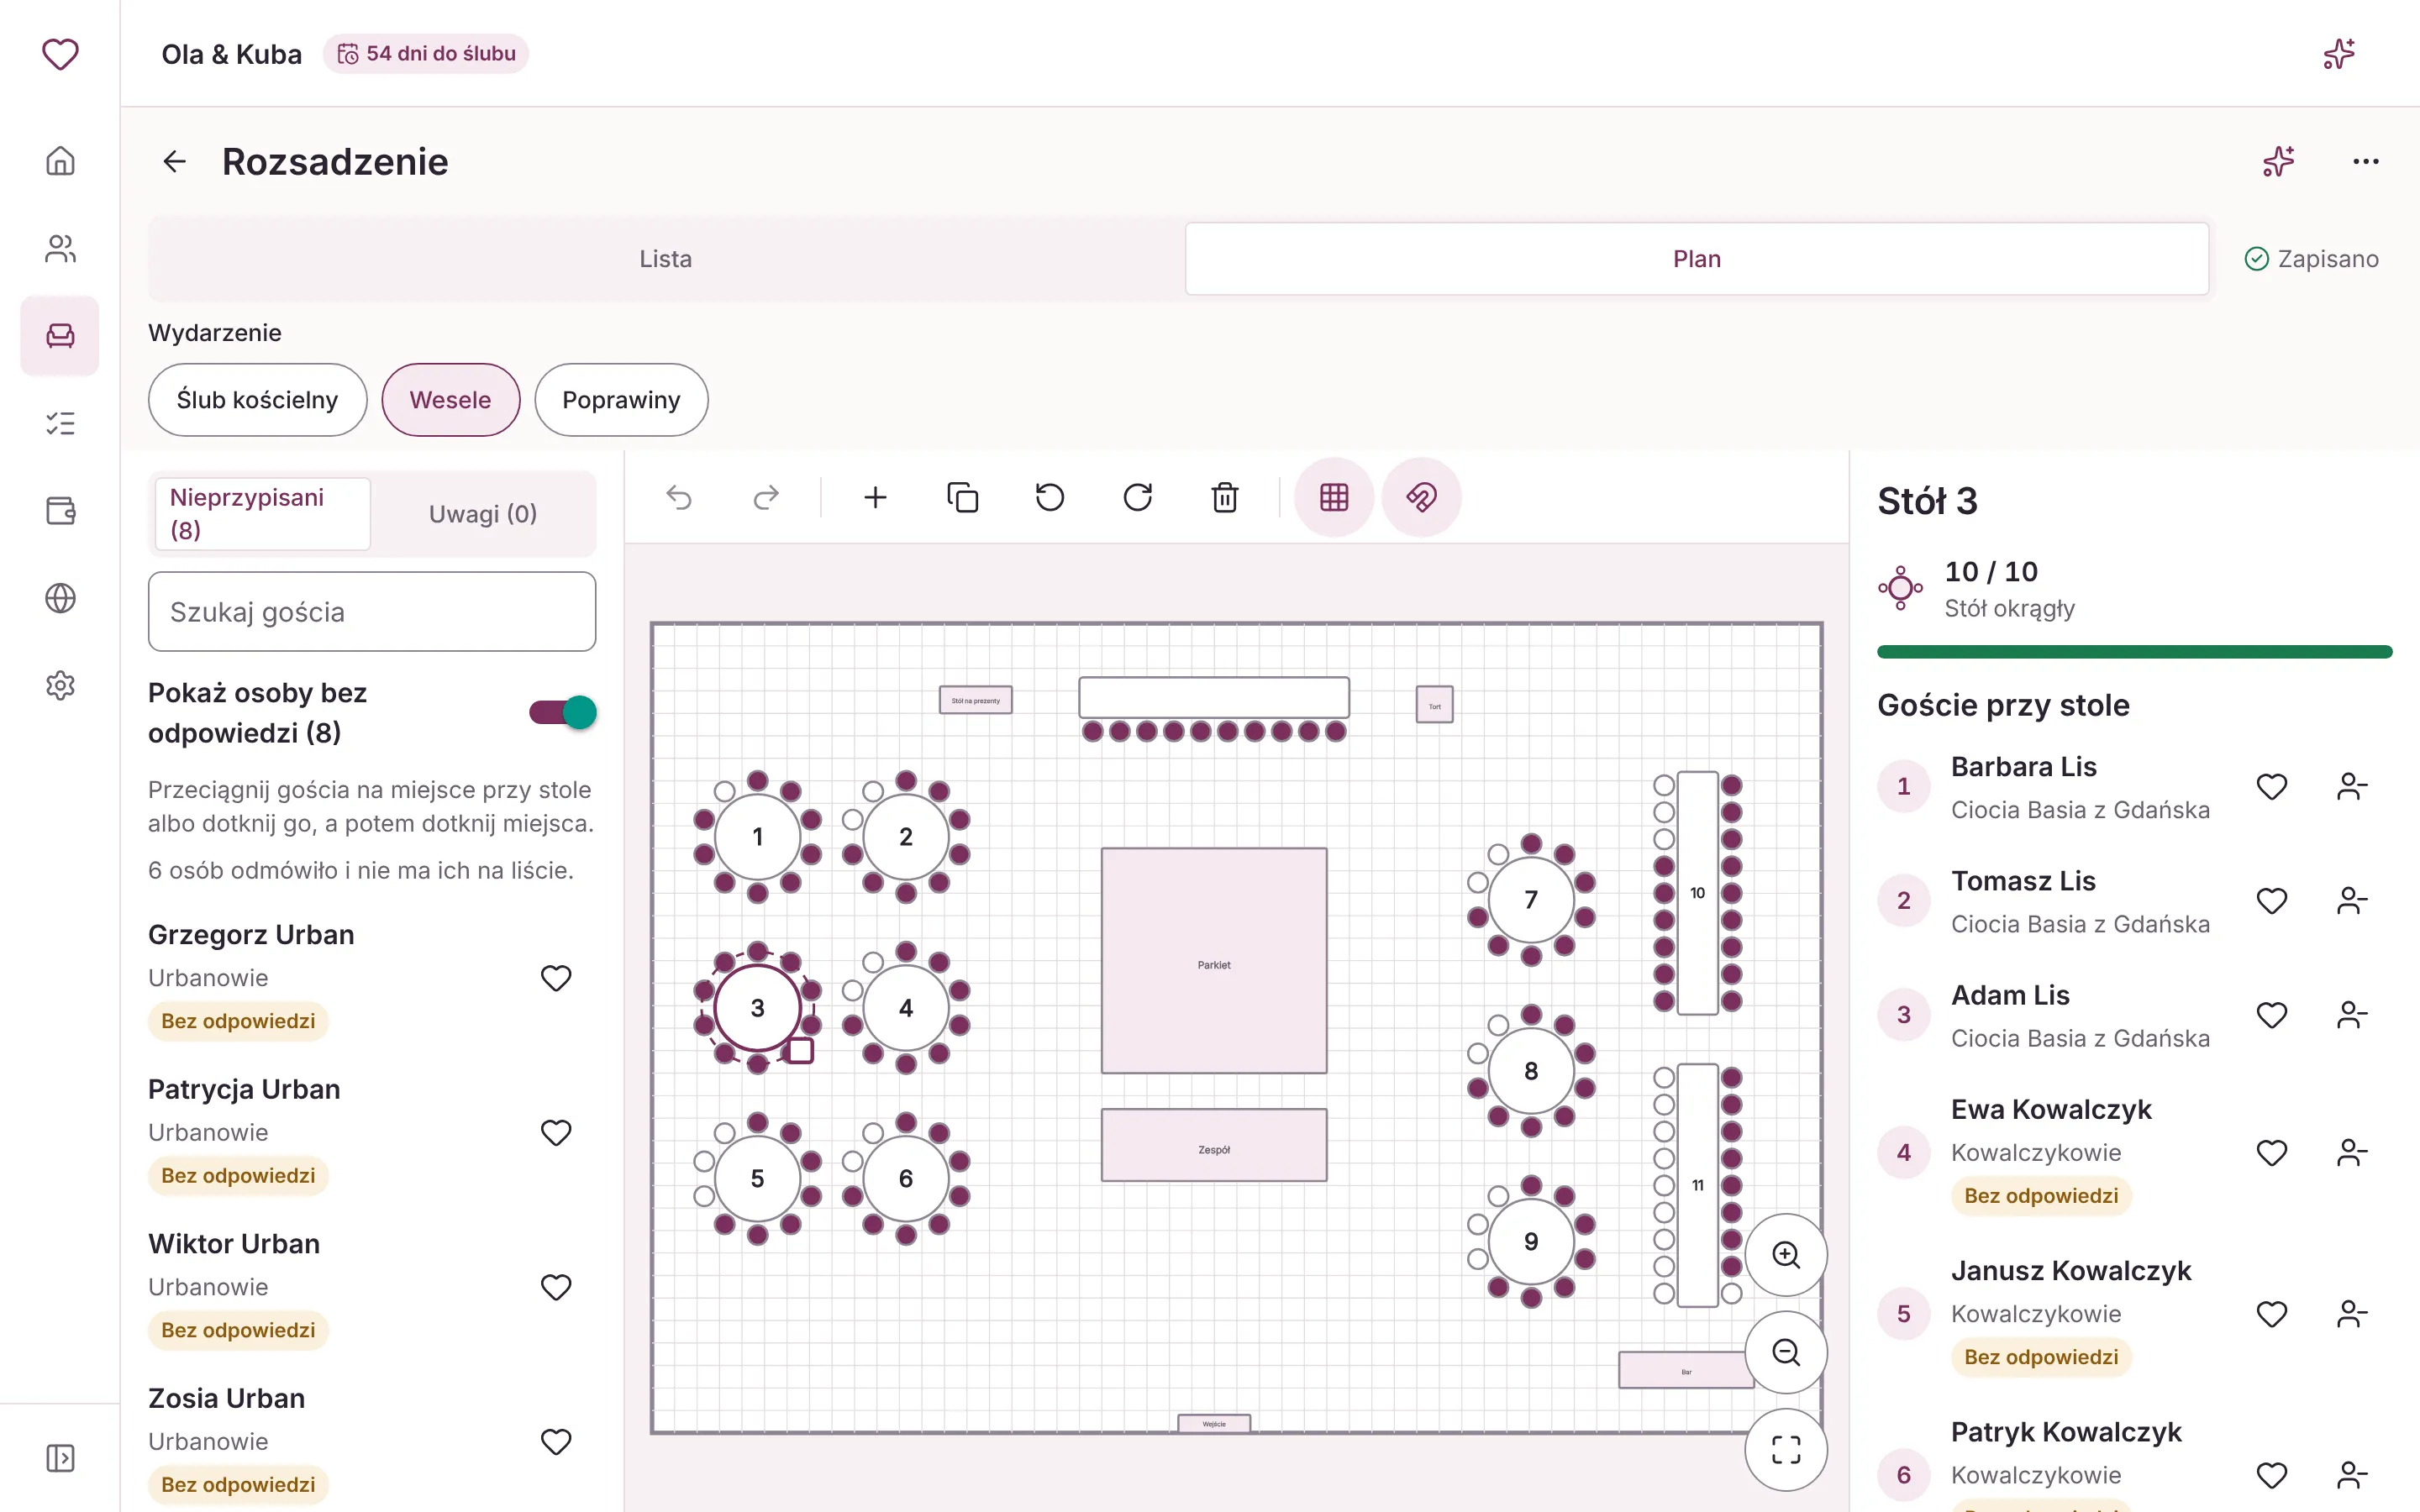Open the Nieprzypisani (8) tab

(262, 514)
